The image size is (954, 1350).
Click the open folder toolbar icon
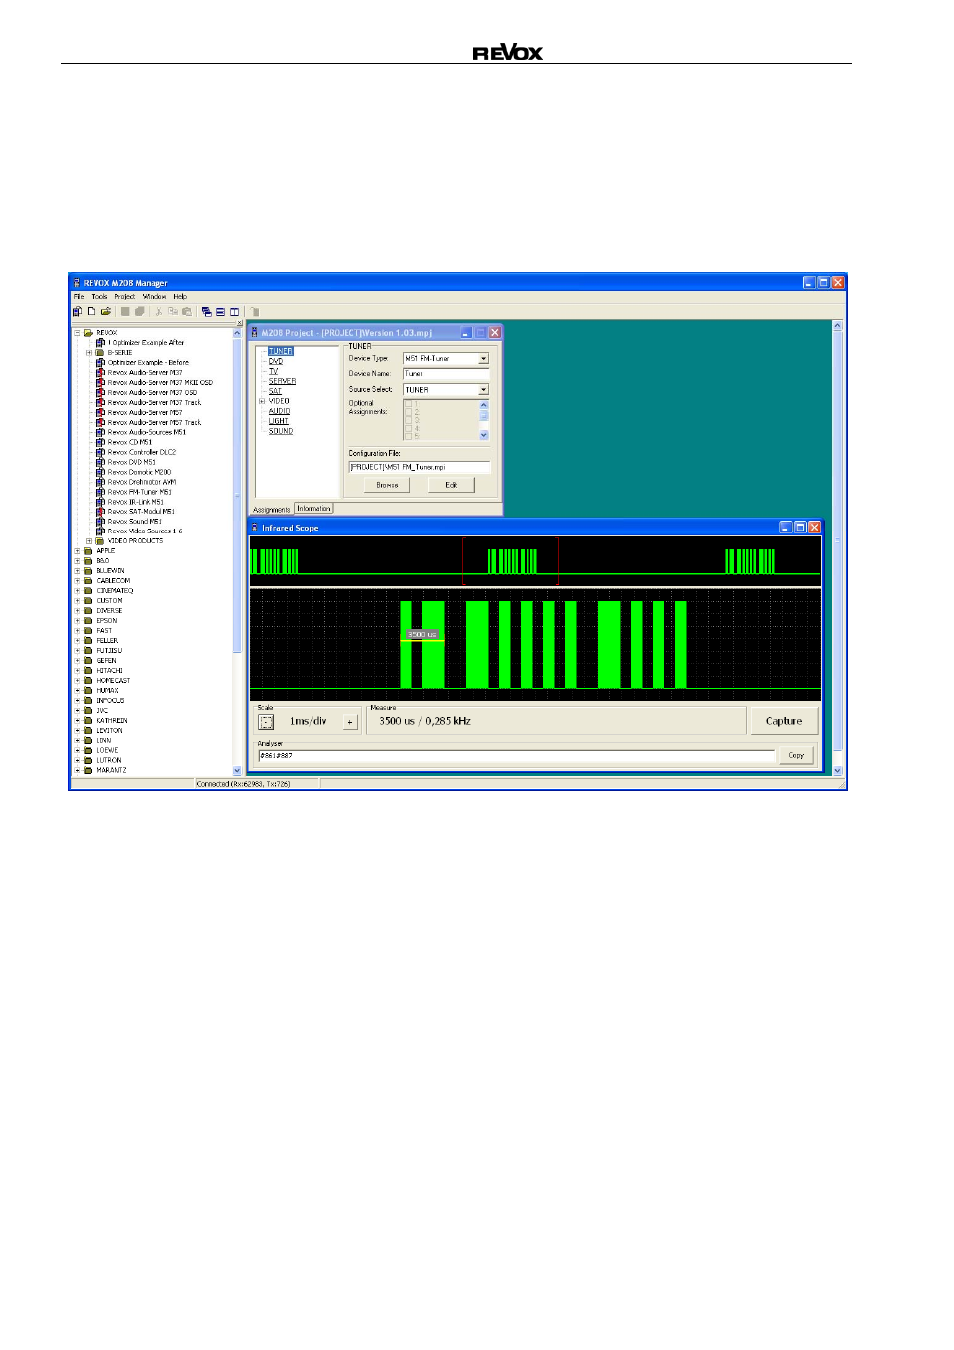[105, 312]
